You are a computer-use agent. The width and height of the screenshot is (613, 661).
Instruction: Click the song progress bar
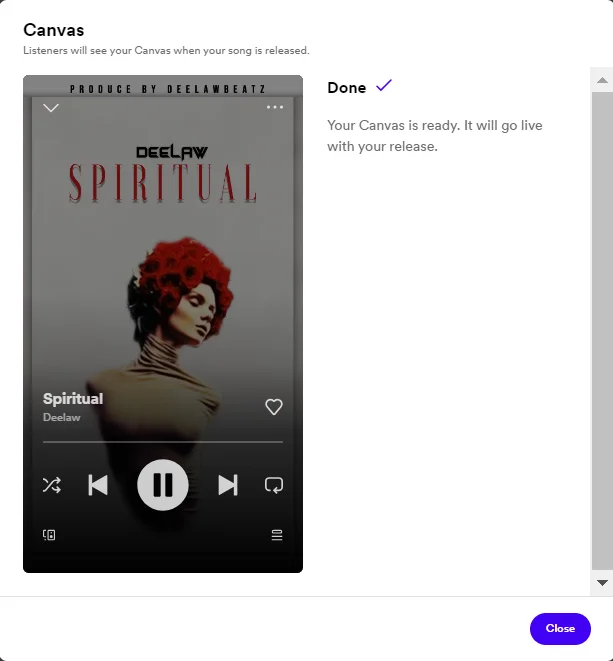point(163,442)
